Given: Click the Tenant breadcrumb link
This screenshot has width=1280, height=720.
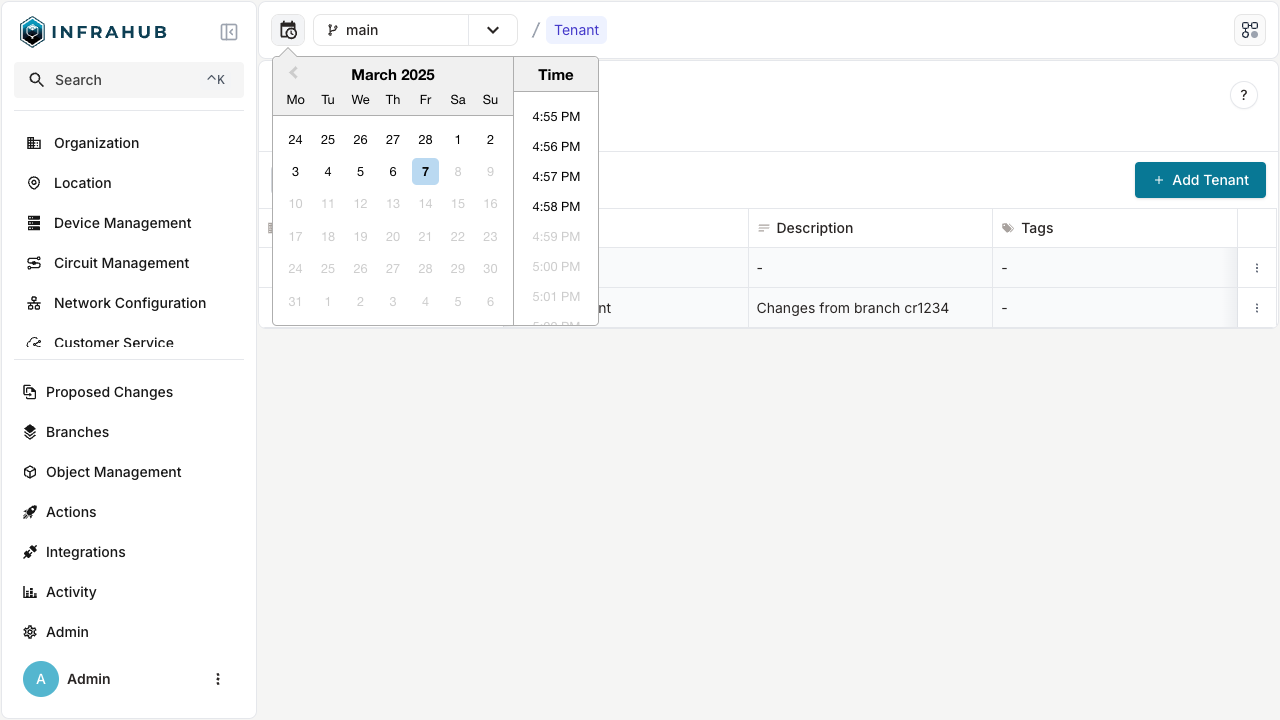Looking at the screenshot, I should 576,30.
